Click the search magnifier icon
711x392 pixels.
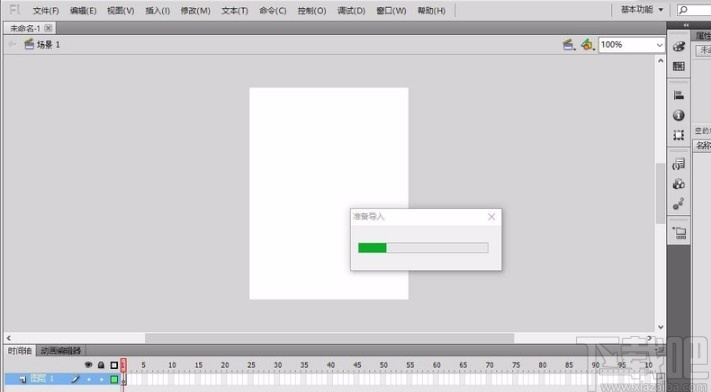click(x=683, y=10)
